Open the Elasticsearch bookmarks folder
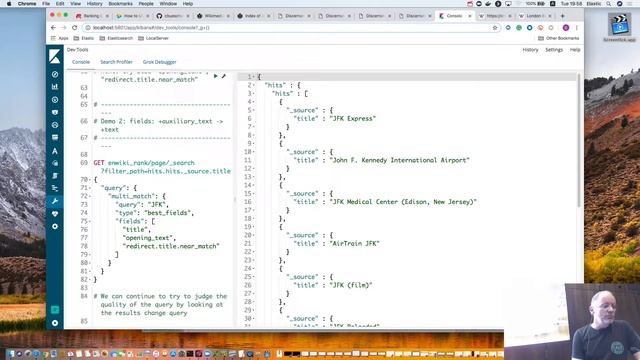This screenshot has width=640, height=360. pos(117,38)
